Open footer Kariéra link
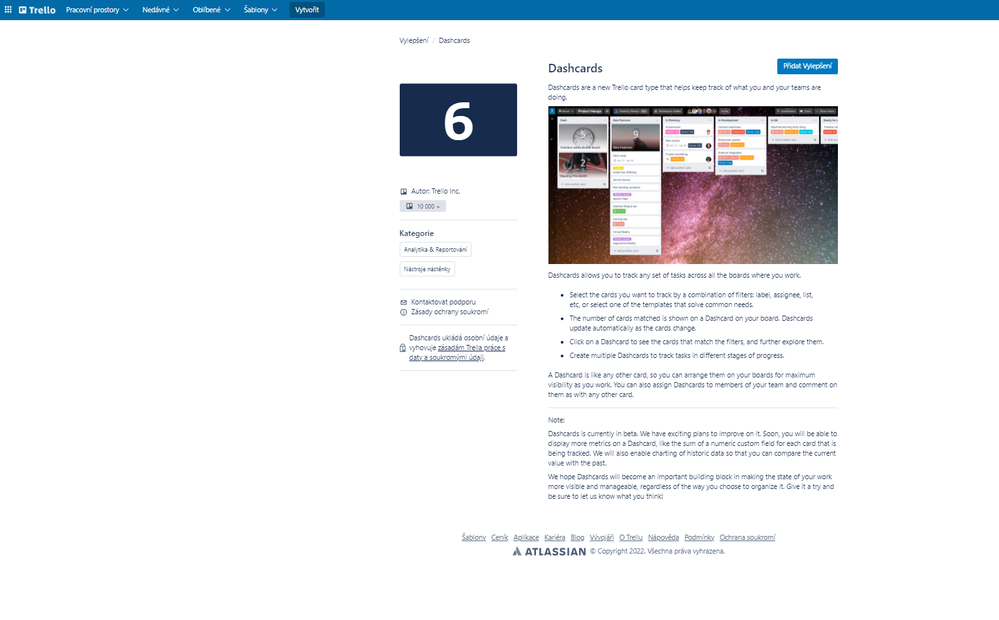This screenshot has height=620, width=999. [x=555, y=537]
